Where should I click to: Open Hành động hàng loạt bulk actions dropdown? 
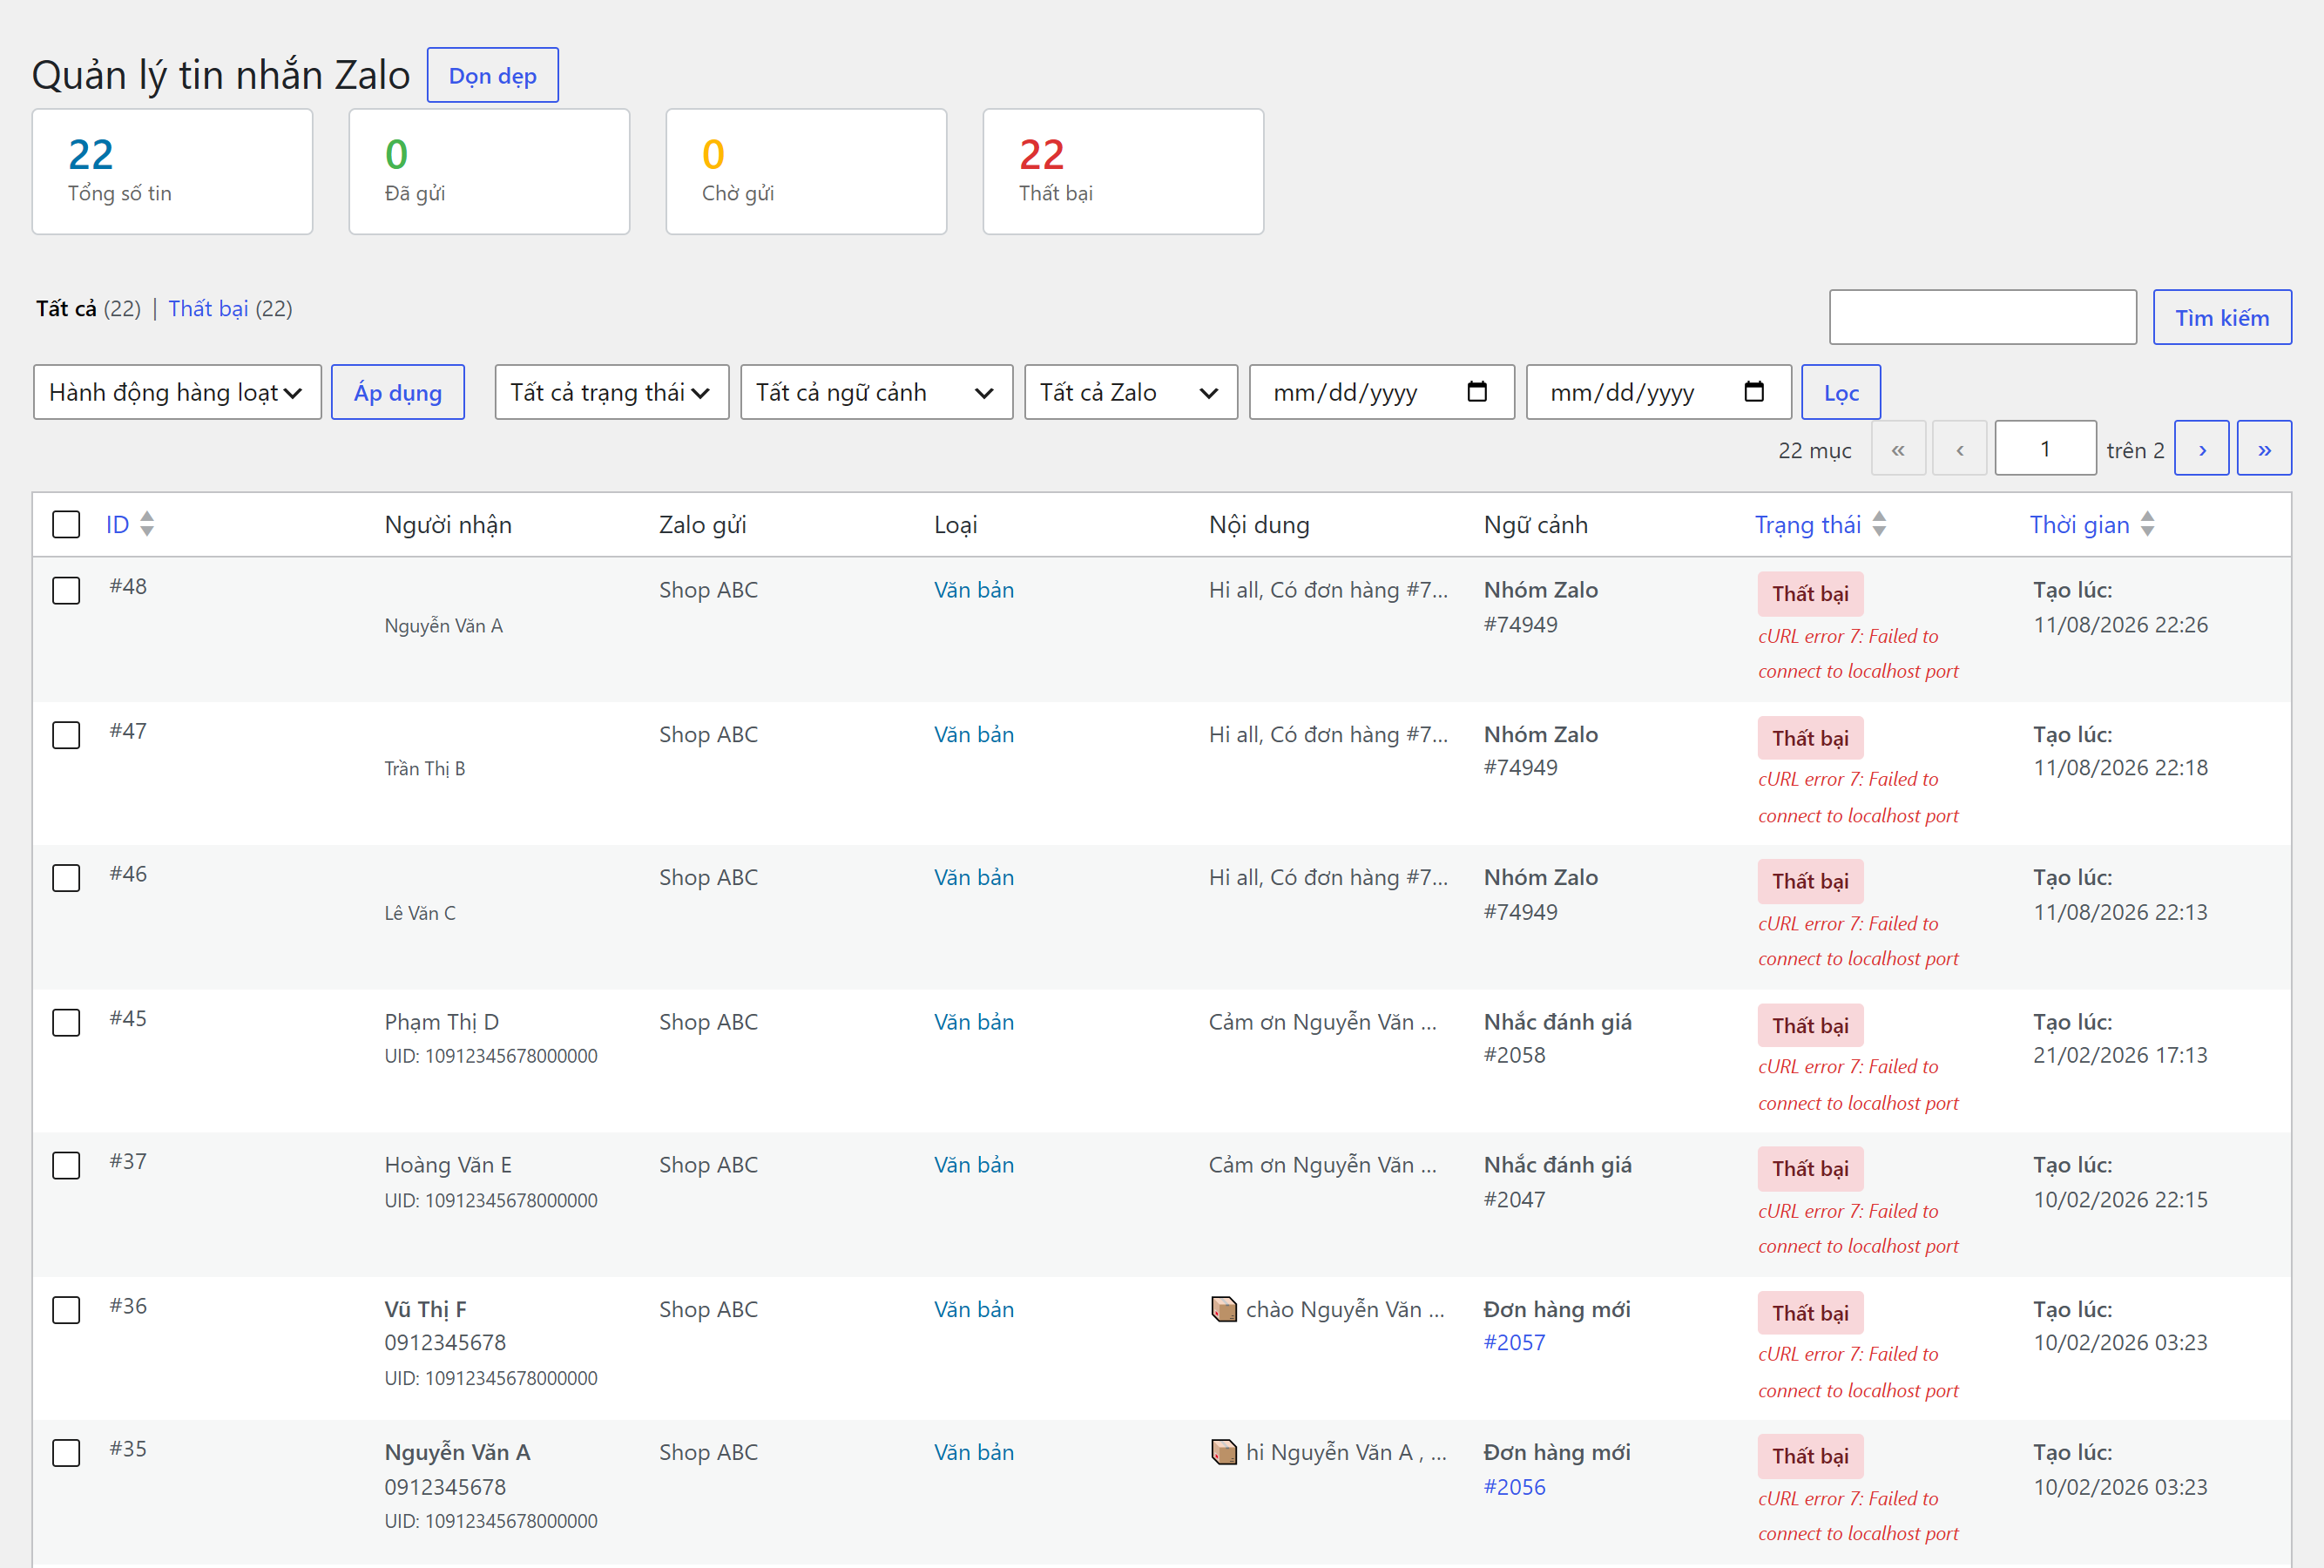point(177,392)
